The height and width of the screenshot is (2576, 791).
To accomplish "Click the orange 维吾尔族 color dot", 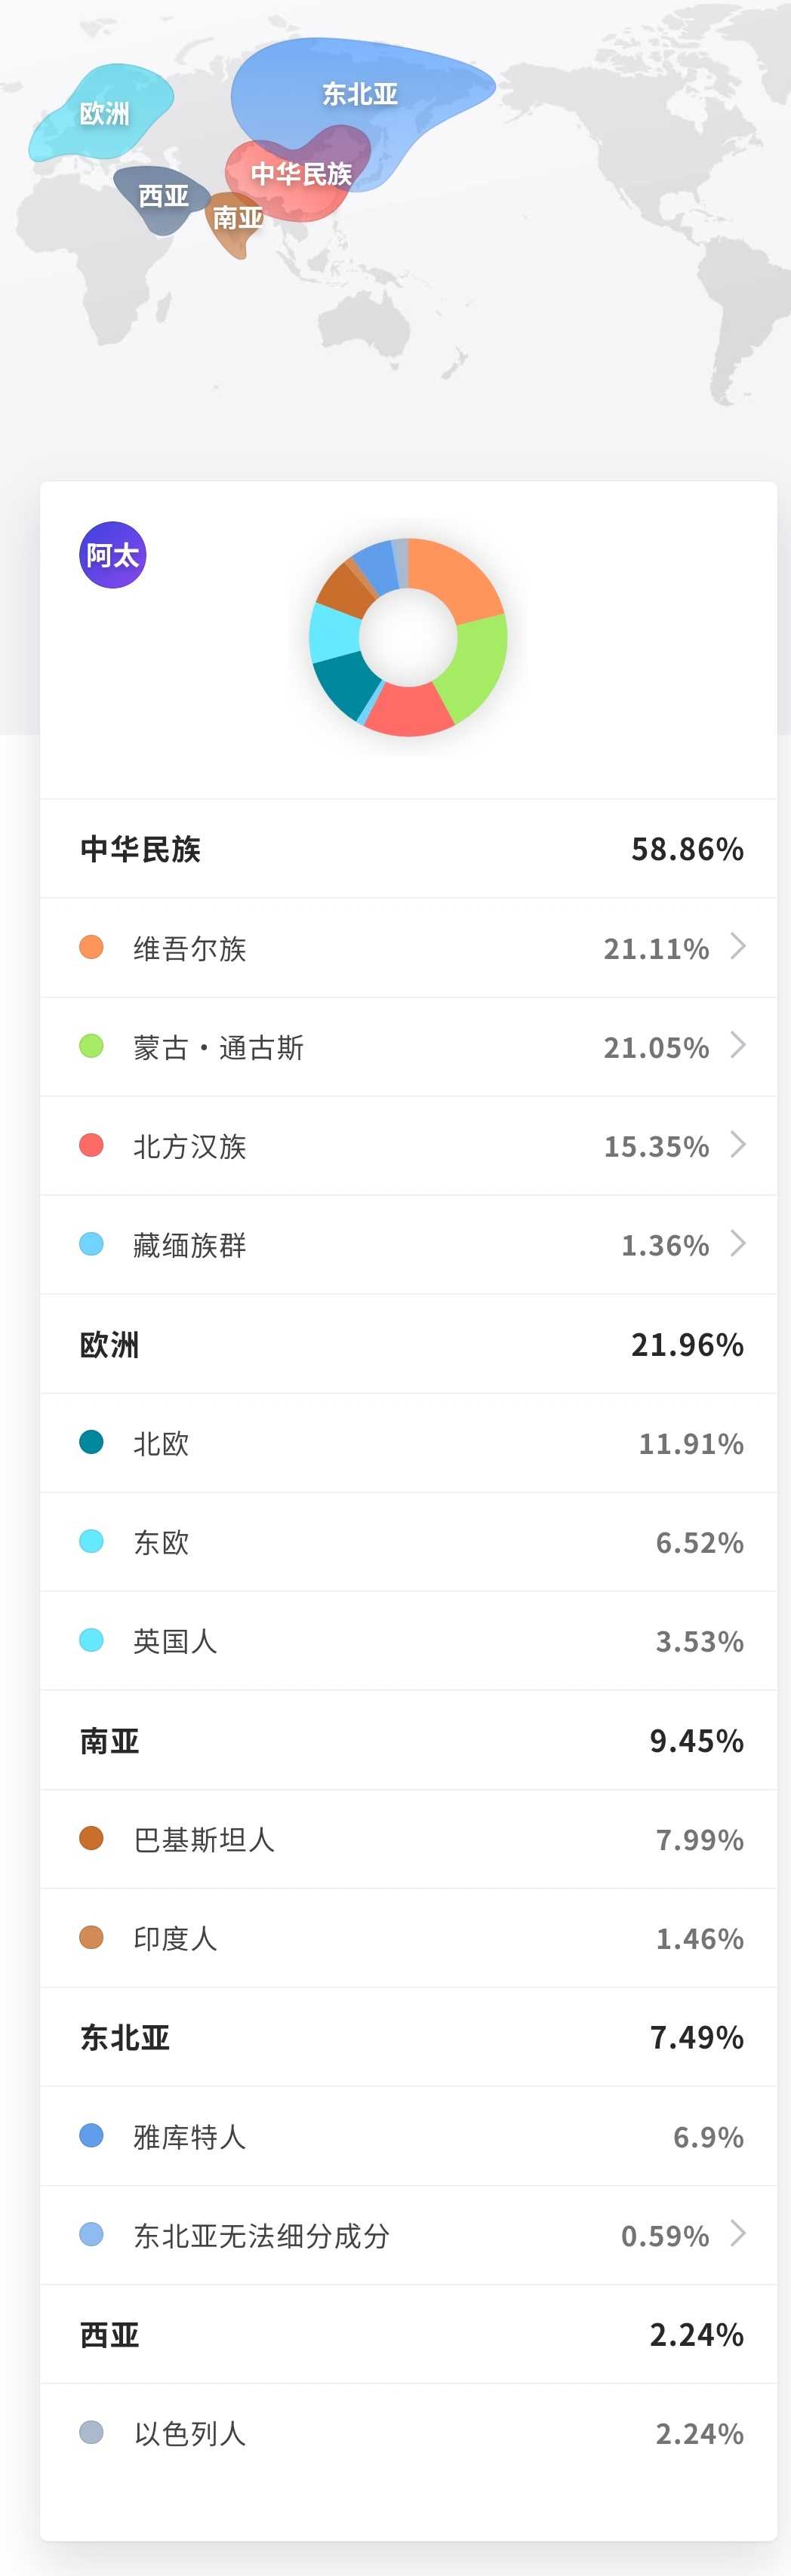I will pos(91,947).
